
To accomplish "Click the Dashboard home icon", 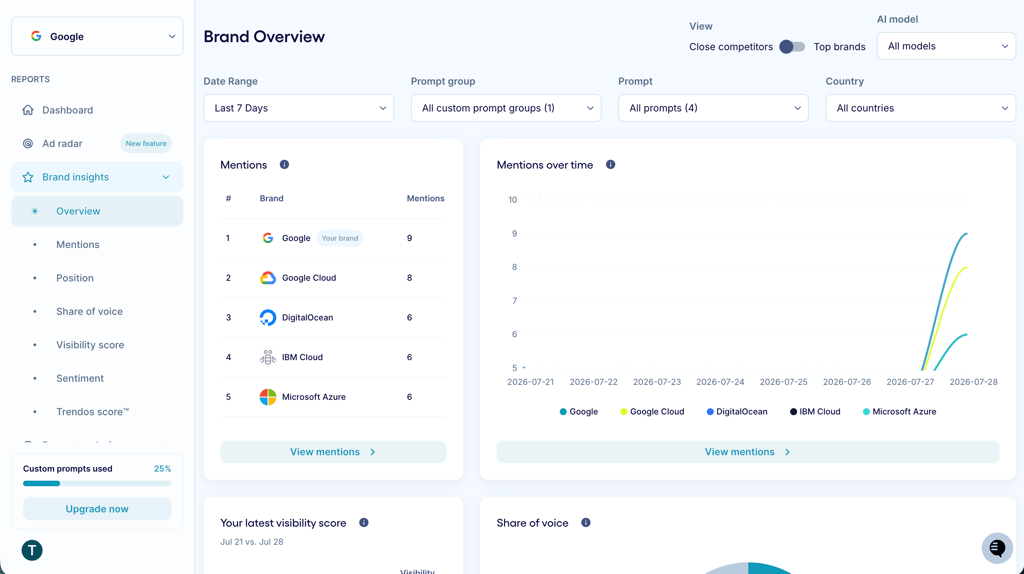I will click(x=27, y=110).
